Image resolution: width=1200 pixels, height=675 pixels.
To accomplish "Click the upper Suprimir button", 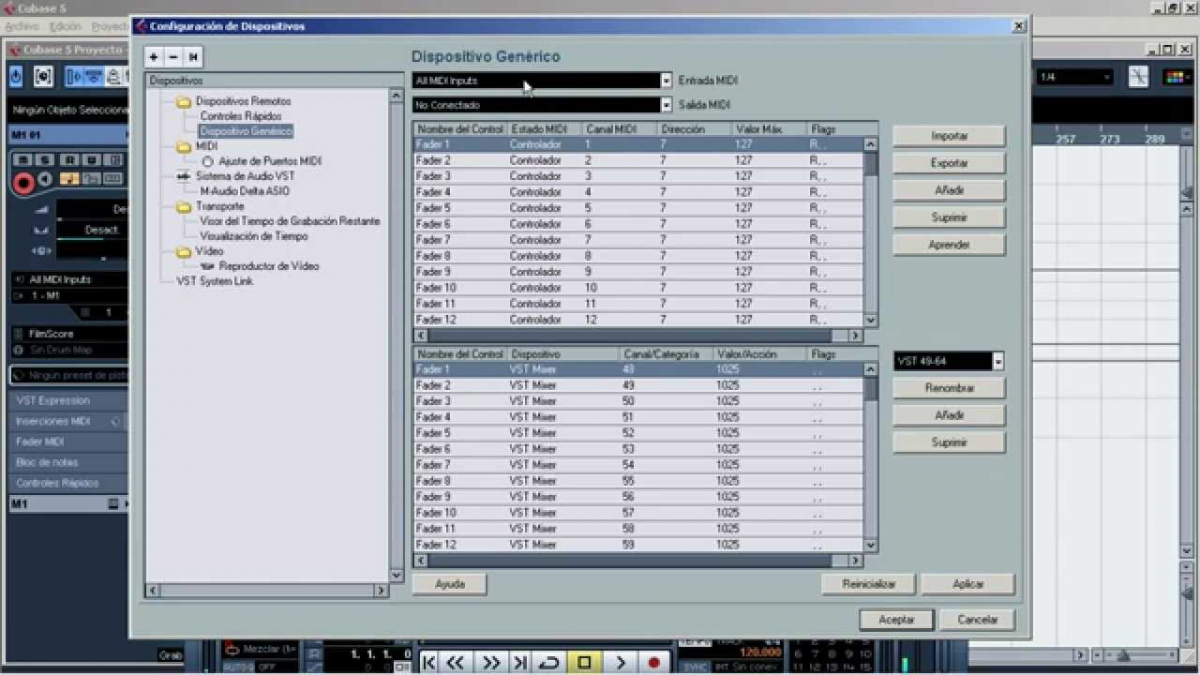I will pos(949,217).
